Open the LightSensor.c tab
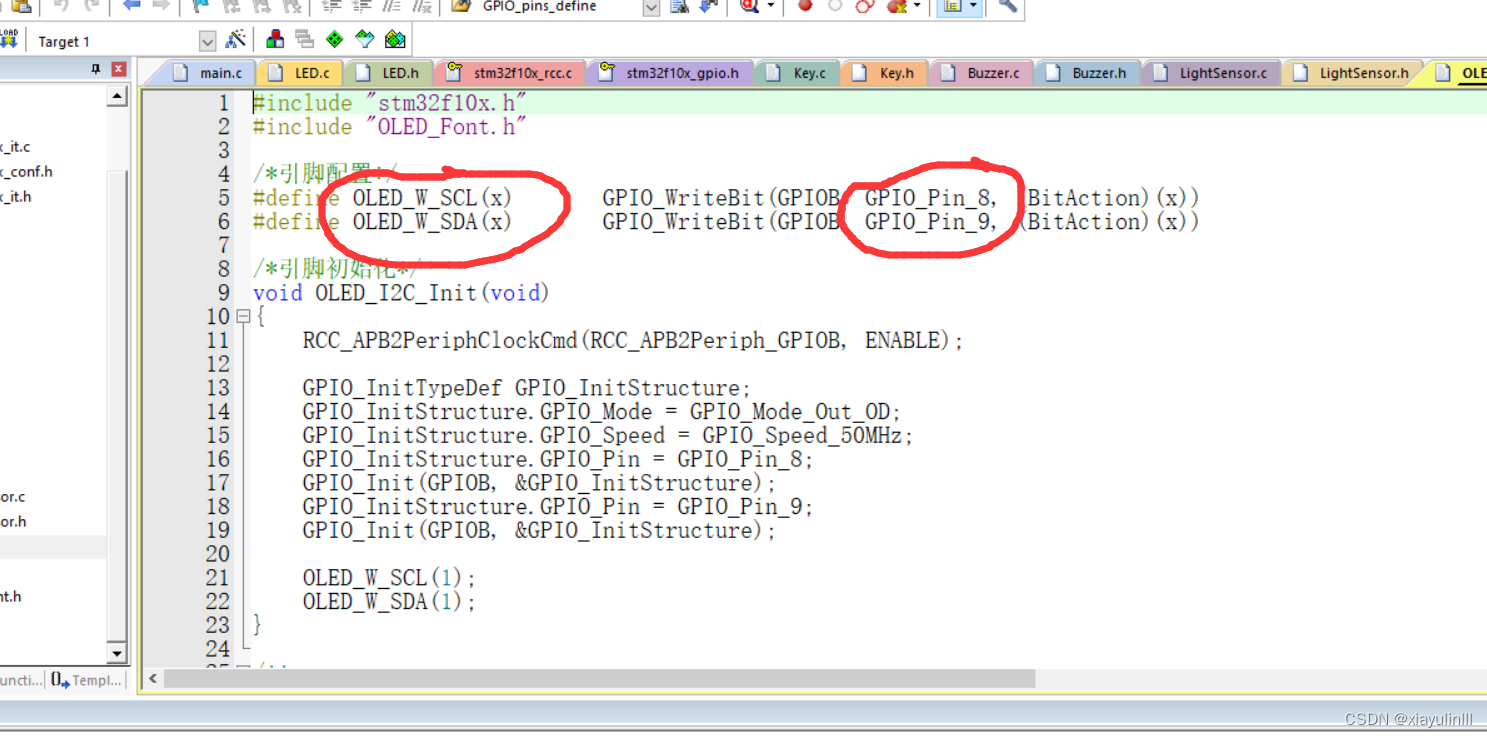The image size is (1487, 738). [x=1211, y=73]
